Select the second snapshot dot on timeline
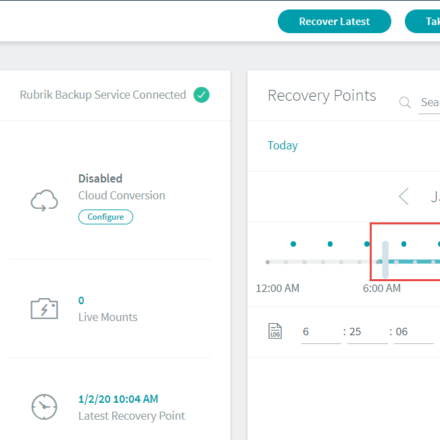Screen dimensions: 440x440 330,244
